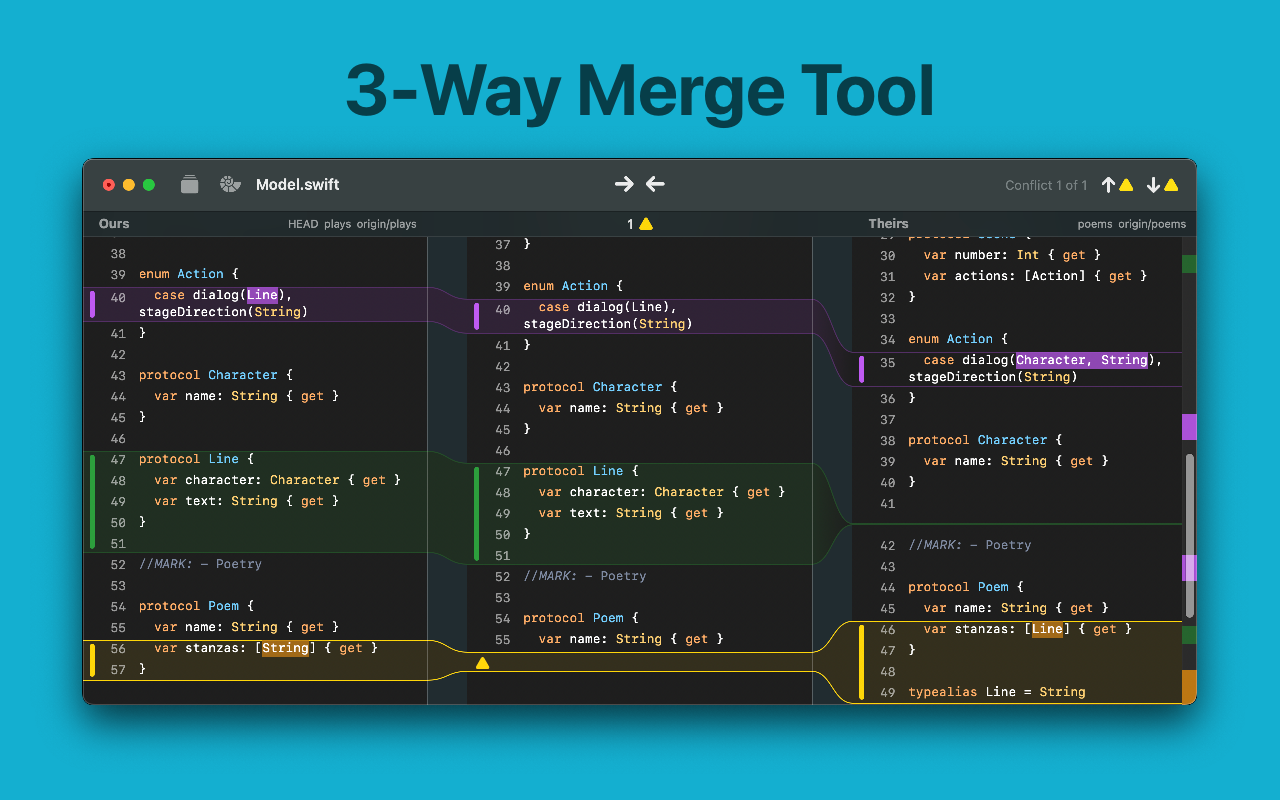Click 'protocol Poem {' in the Ours pane
This screenshot has height=800, width=1280.
(197, 606)
